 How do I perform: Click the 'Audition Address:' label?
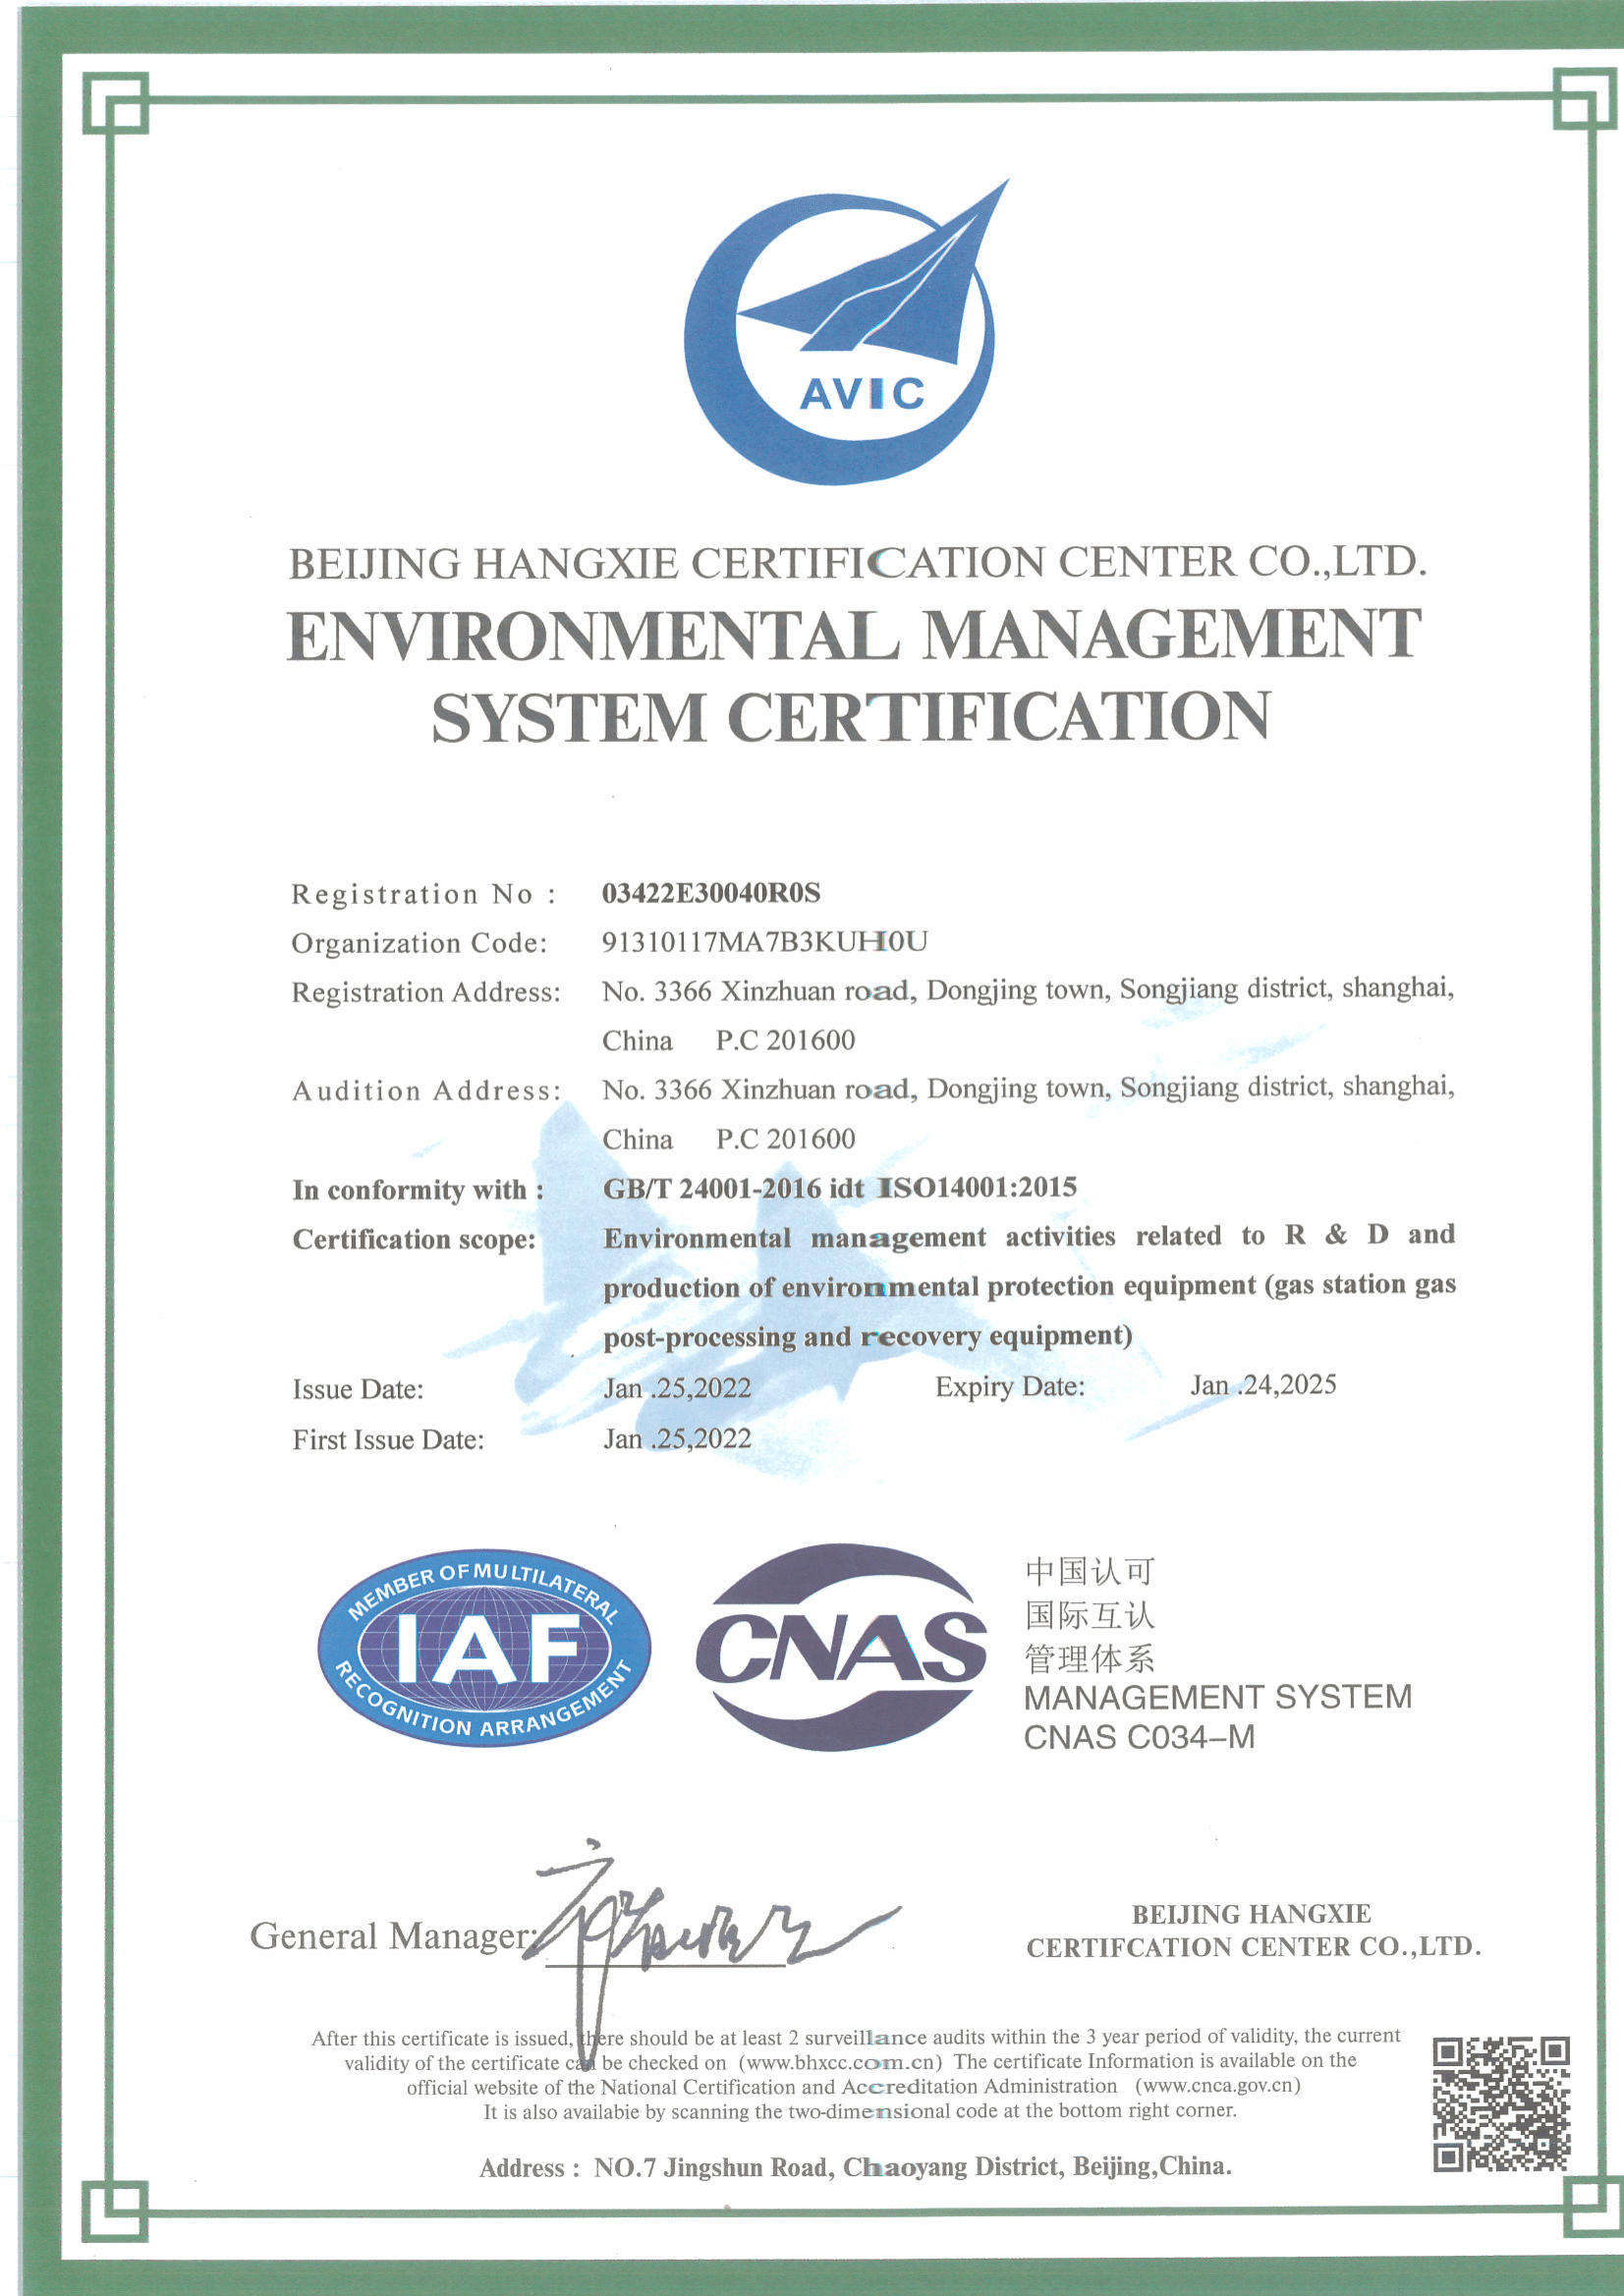[x=427, y=1090]
